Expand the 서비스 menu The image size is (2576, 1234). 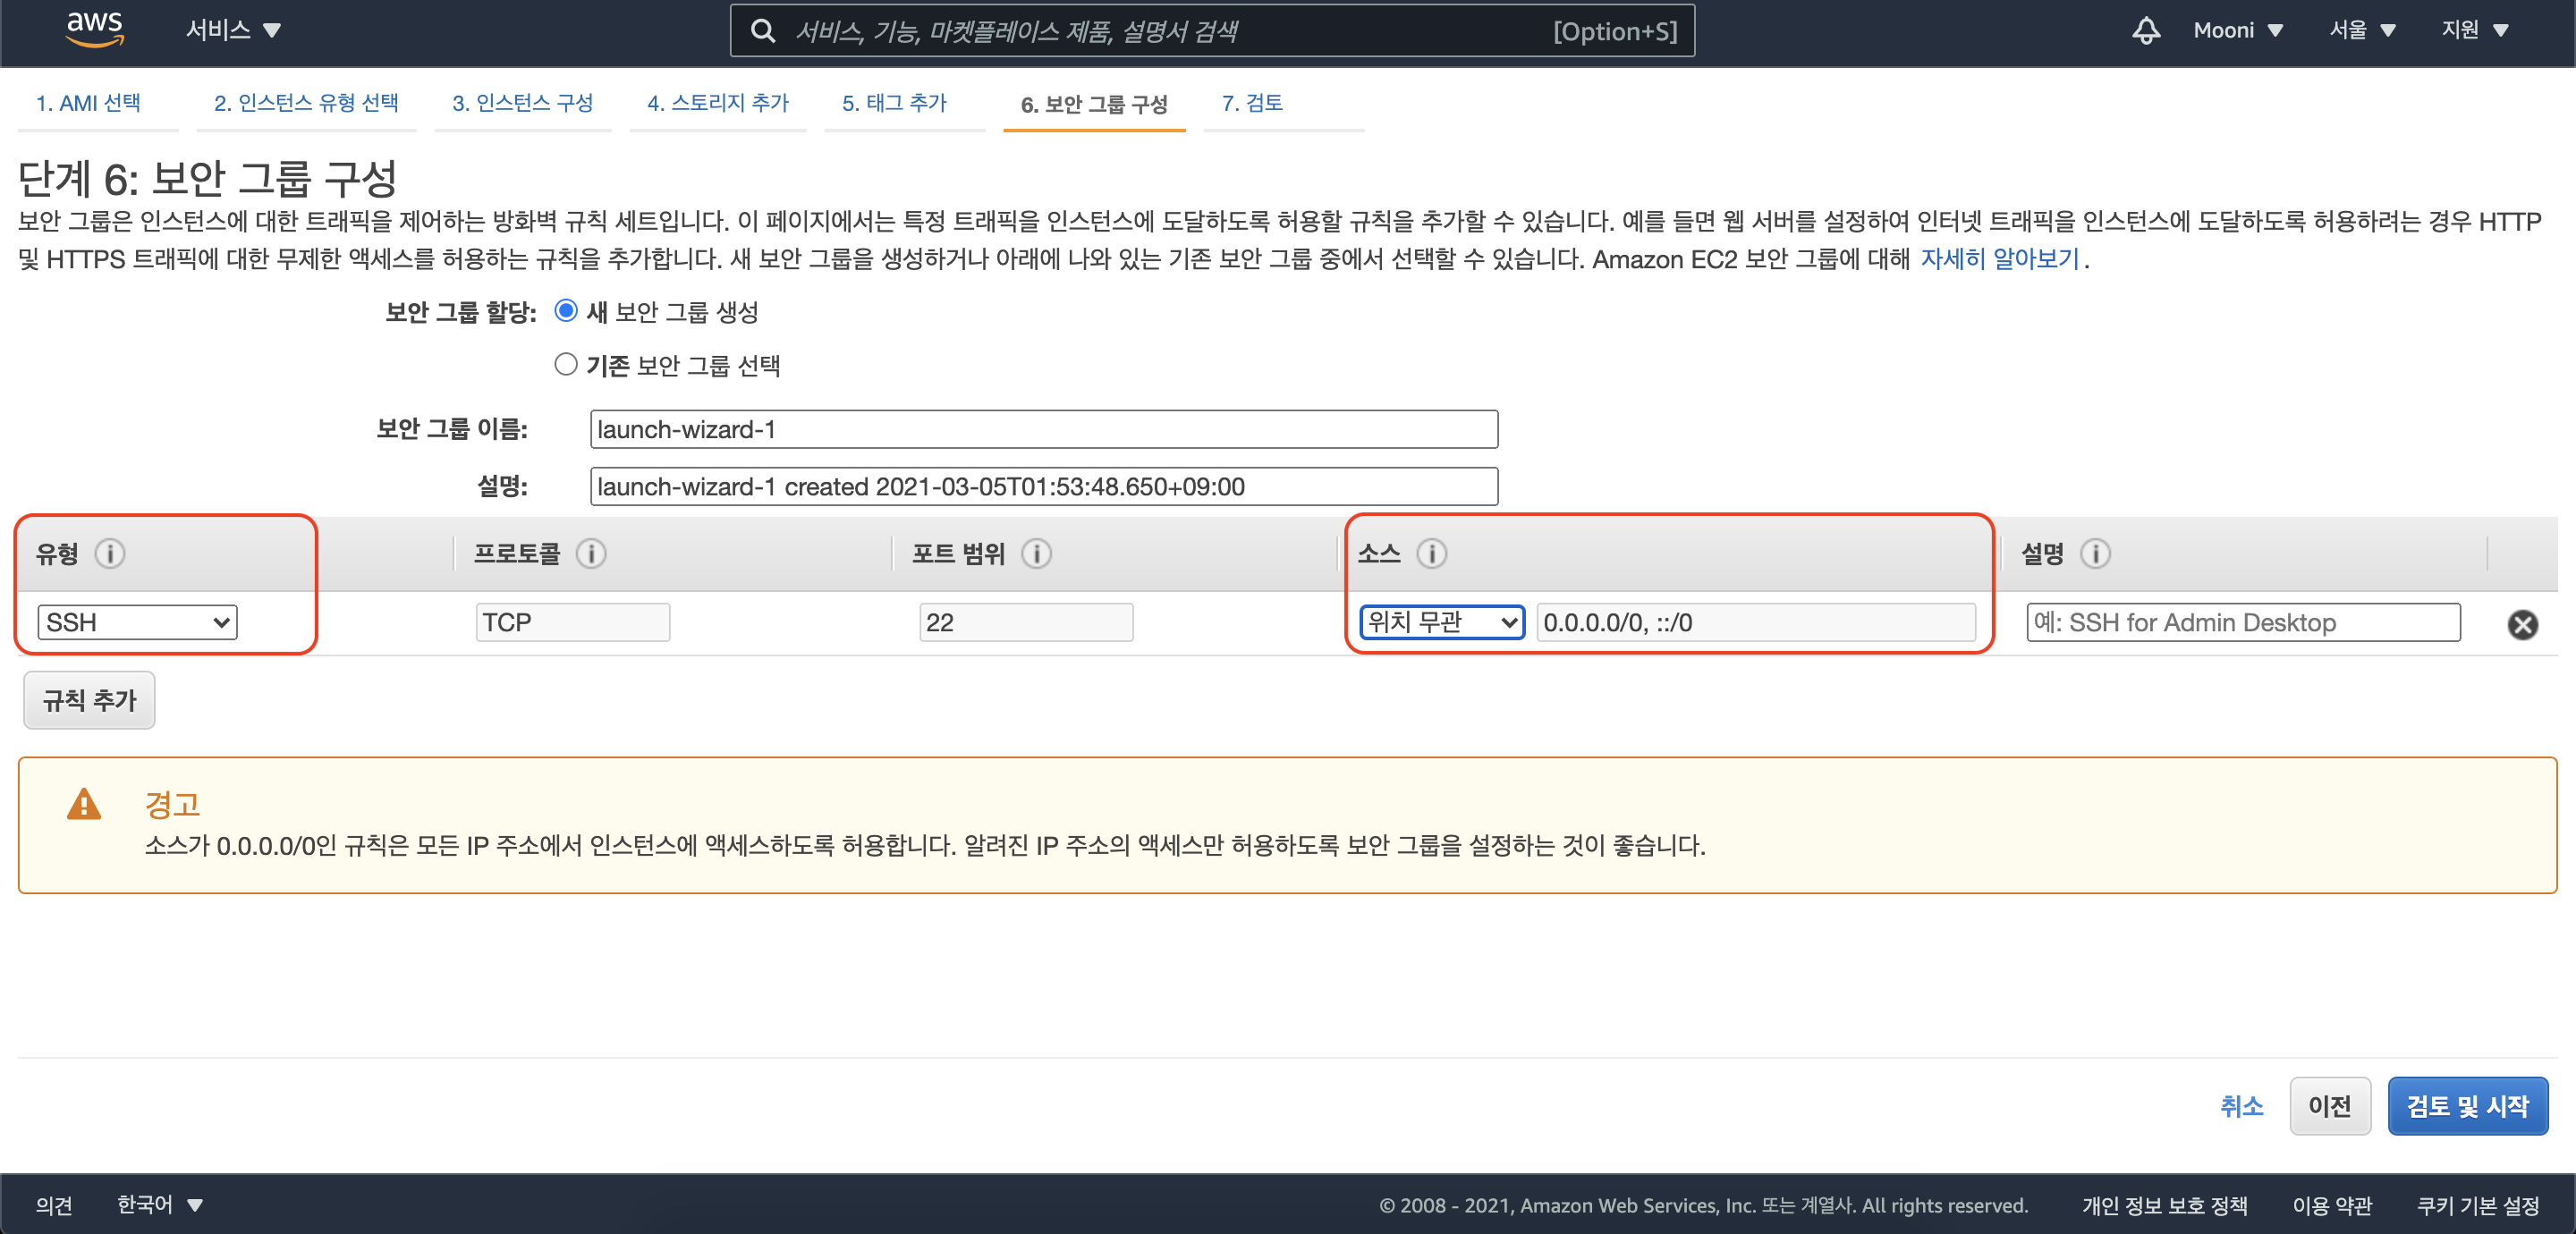point(232,30)
